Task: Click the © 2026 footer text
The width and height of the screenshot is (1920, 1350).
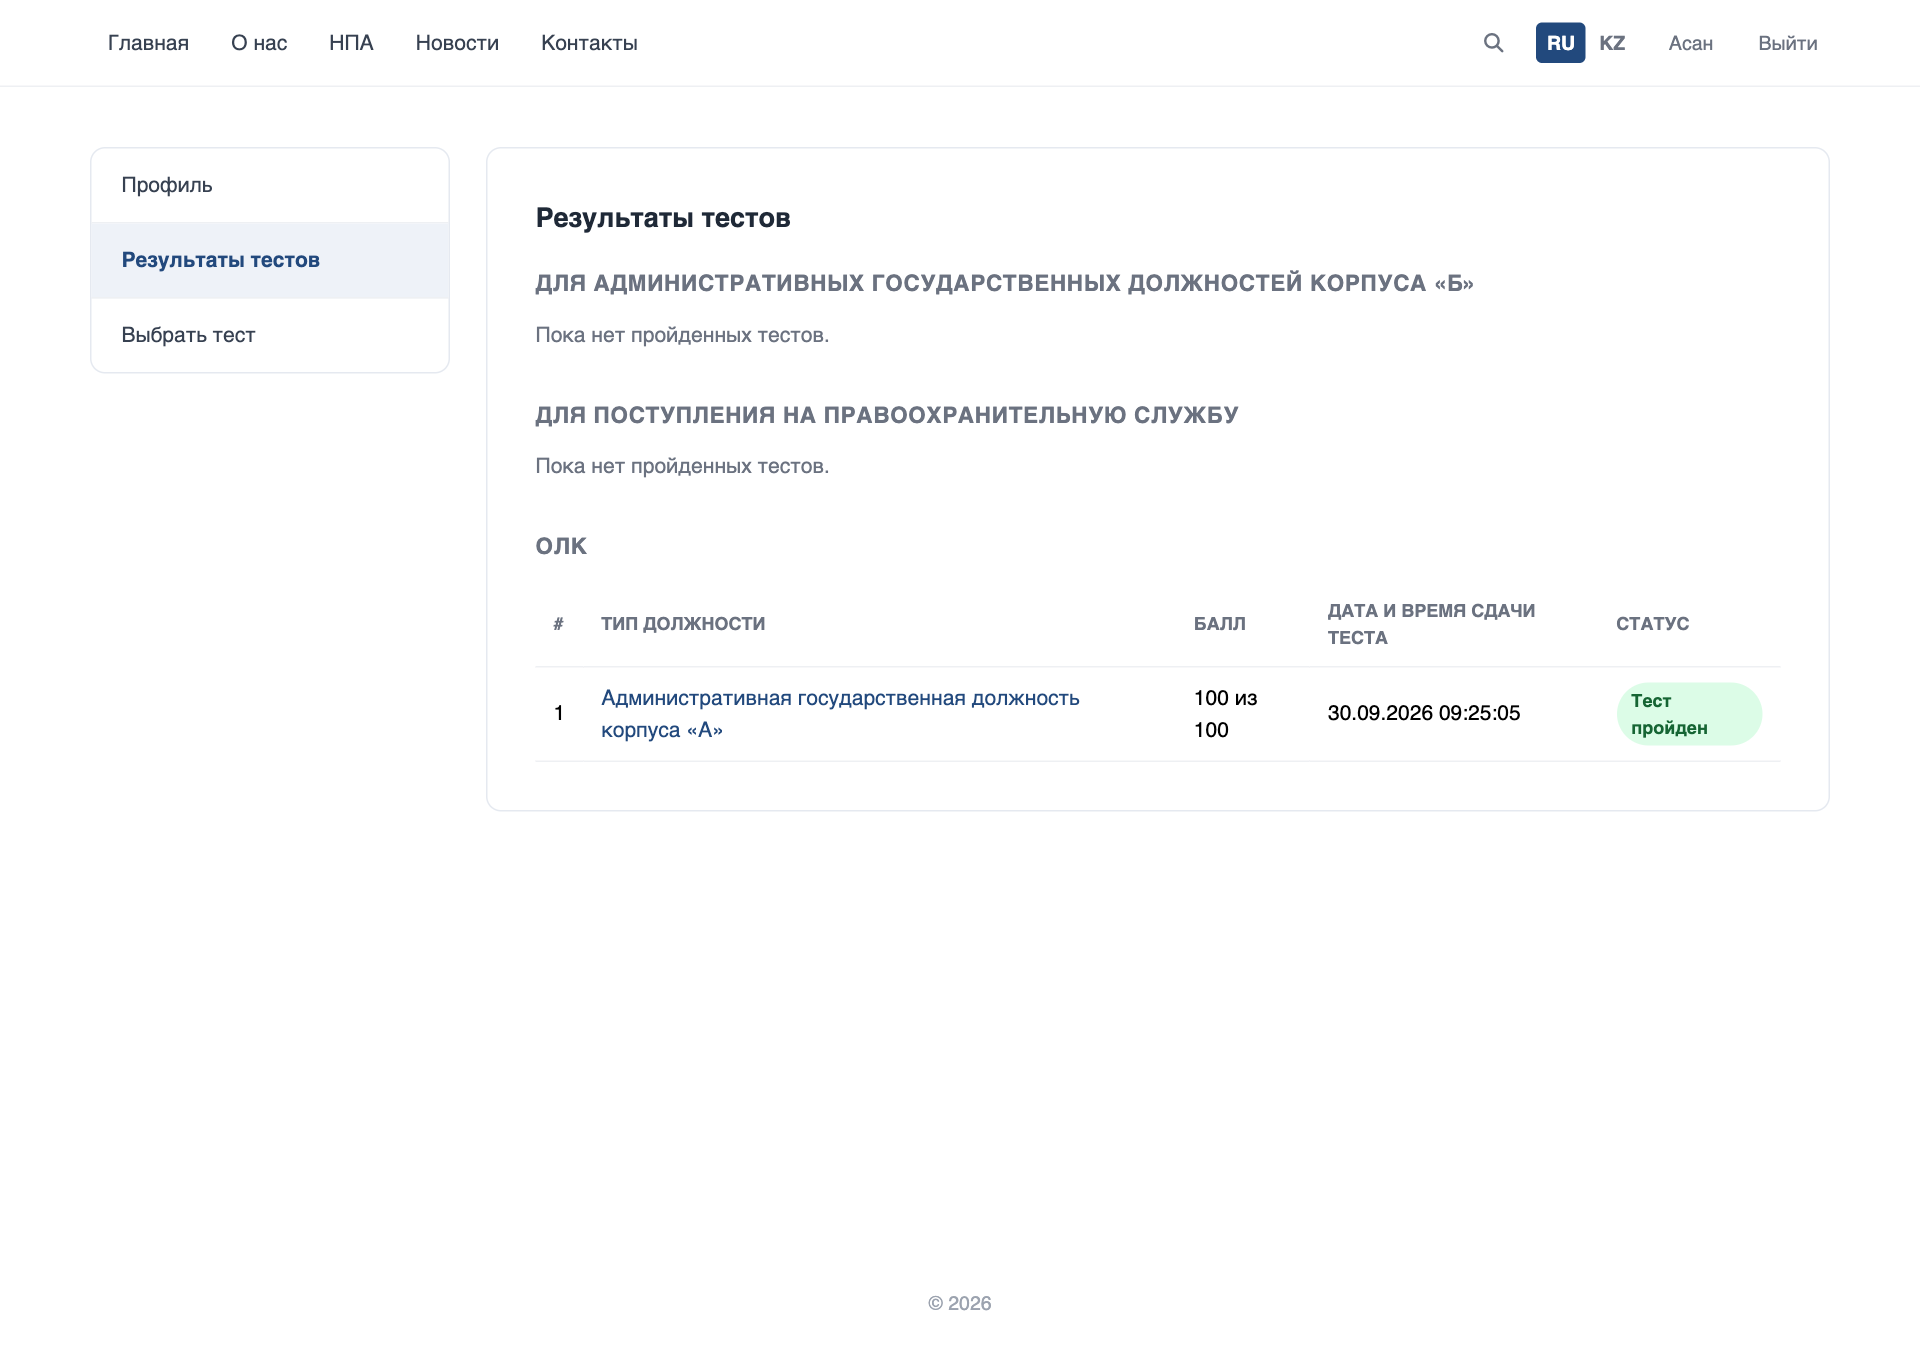Action: (960, 1303)
